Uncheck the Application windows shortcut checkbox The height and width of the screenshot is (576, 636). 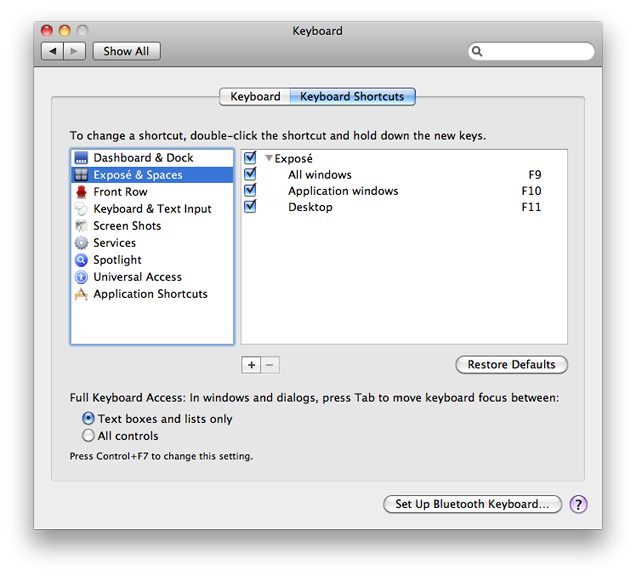pos(250,190)
